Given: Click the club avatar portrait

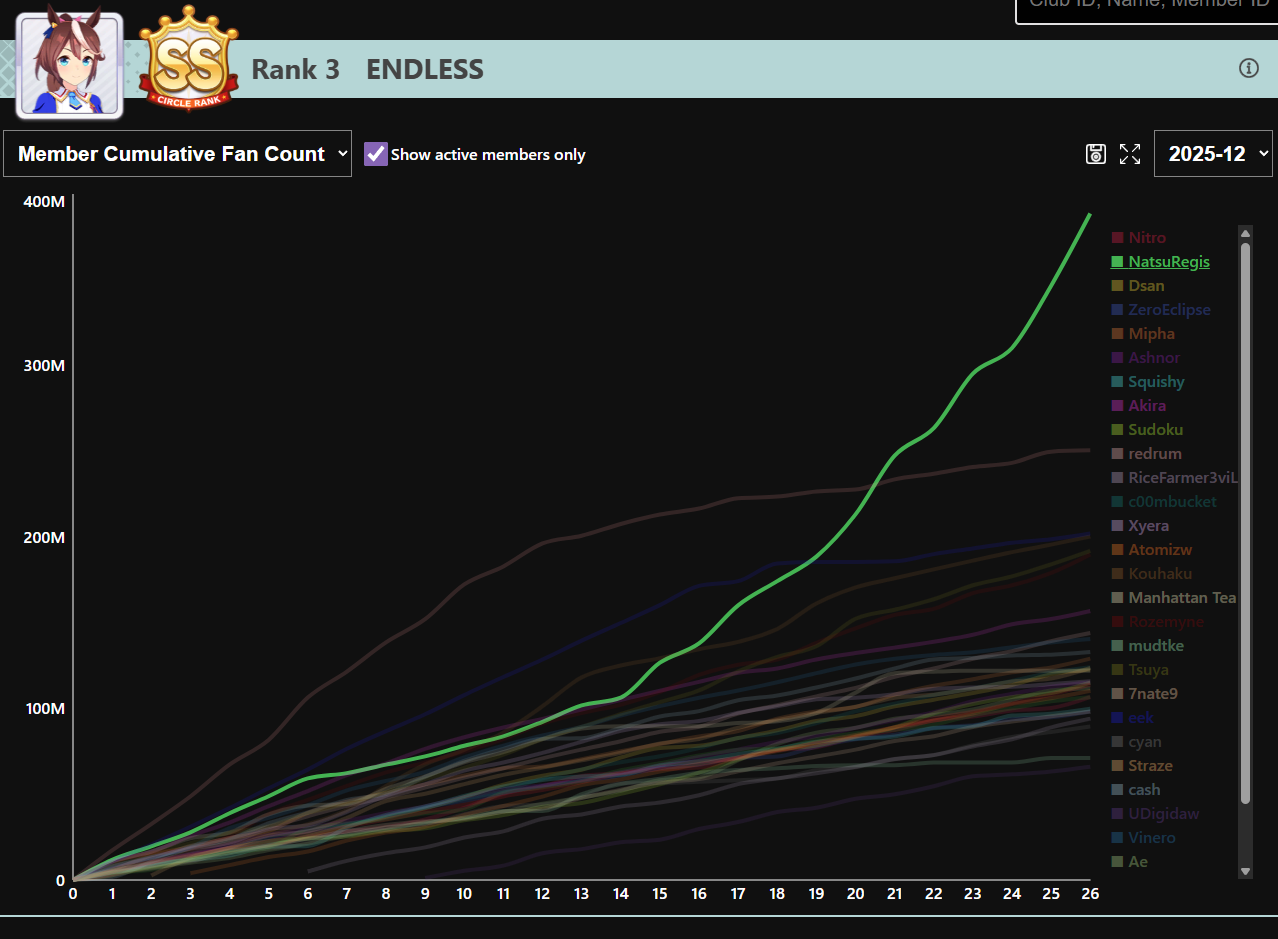Looking at the screenshot, I should point(70,65).
